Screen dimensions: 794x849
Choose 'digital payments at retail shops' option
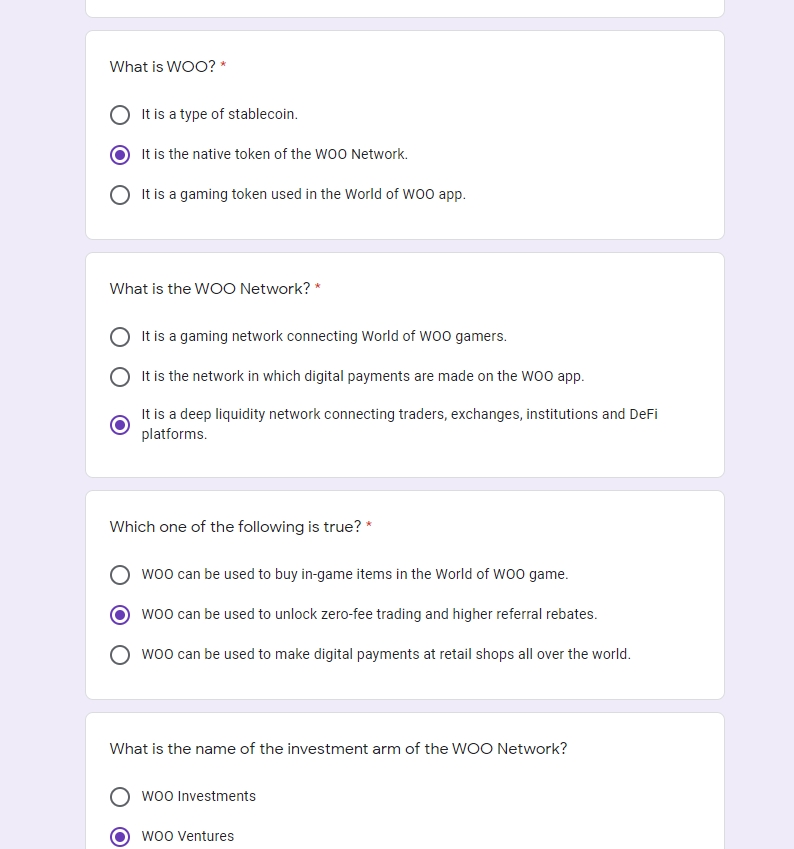[x=120, y=655]
